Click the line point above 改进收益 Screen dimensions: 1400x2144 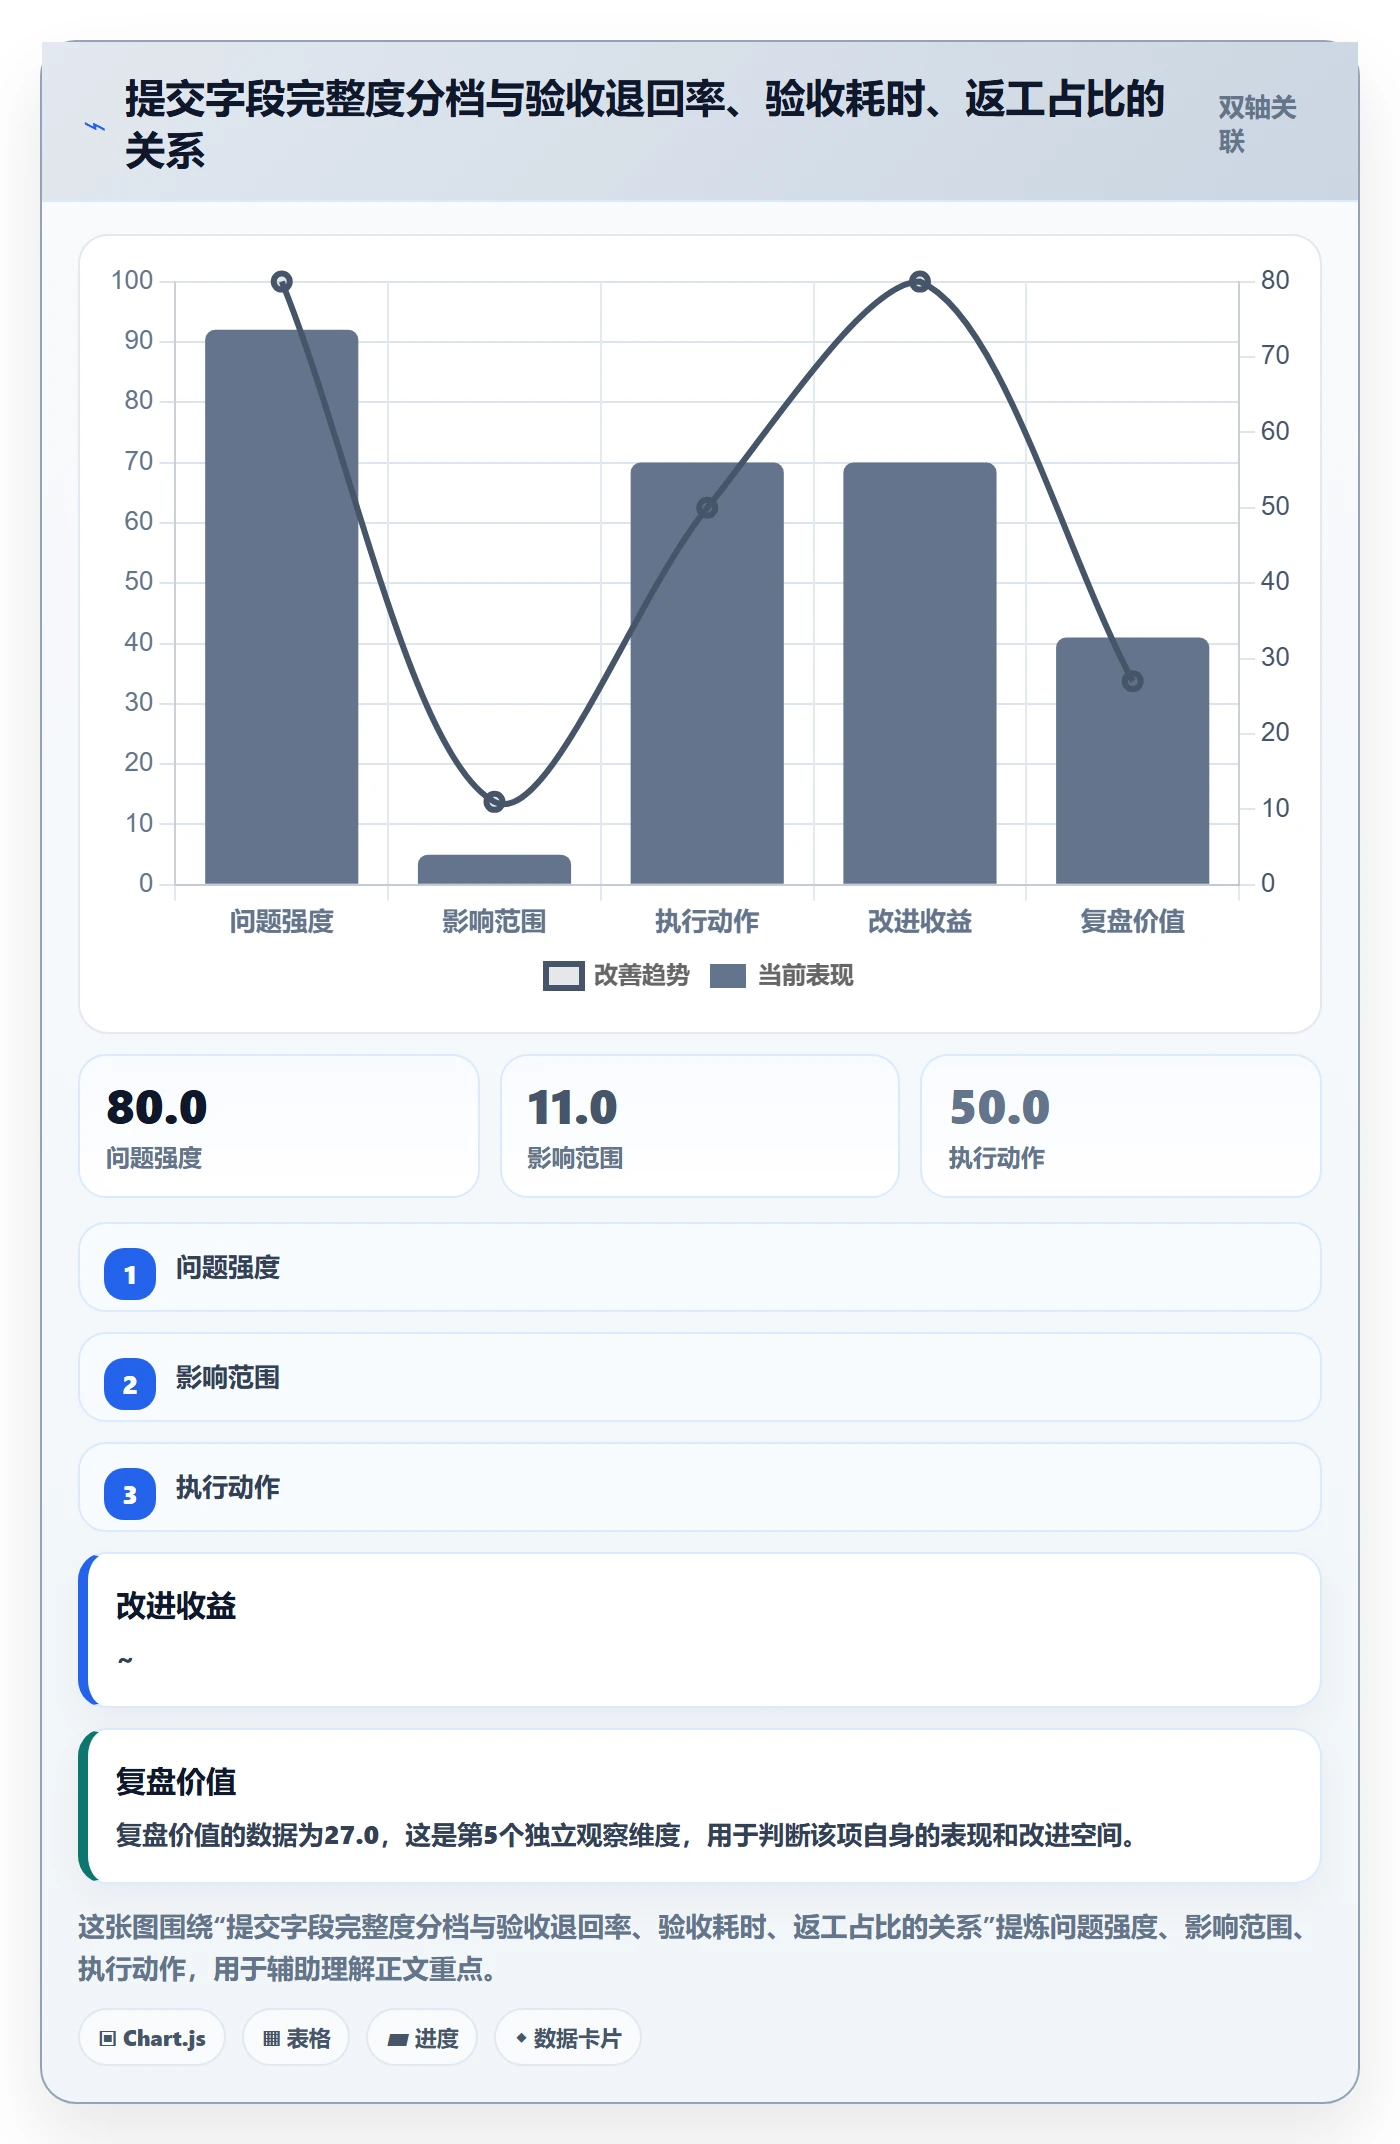[920, 282]
